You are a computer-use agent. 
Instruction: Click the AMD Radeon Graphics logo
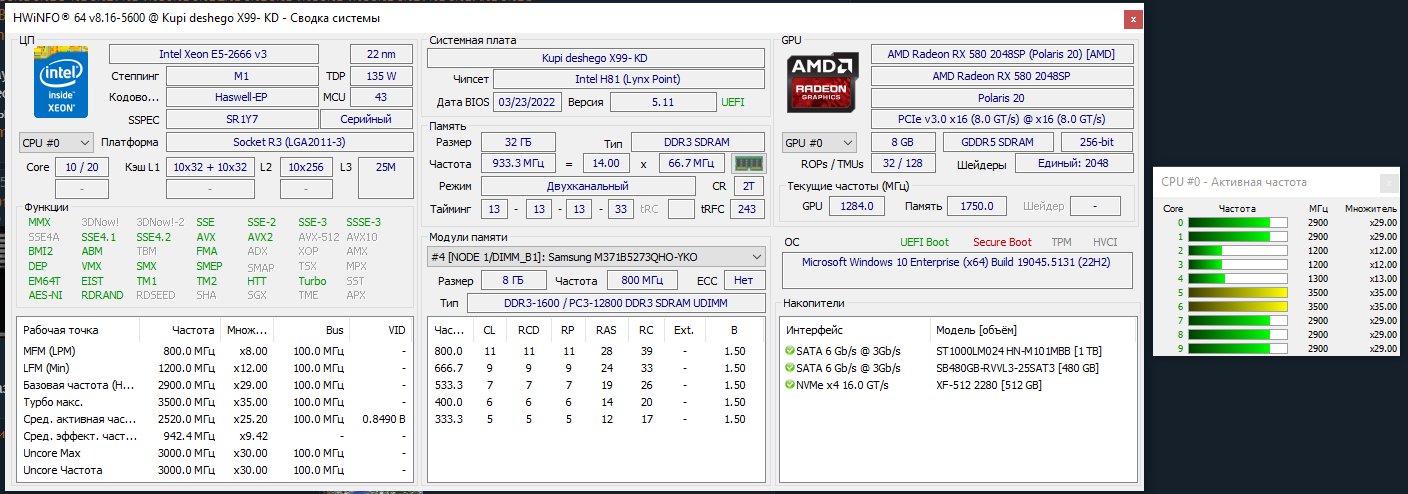(x=821, y=81)
